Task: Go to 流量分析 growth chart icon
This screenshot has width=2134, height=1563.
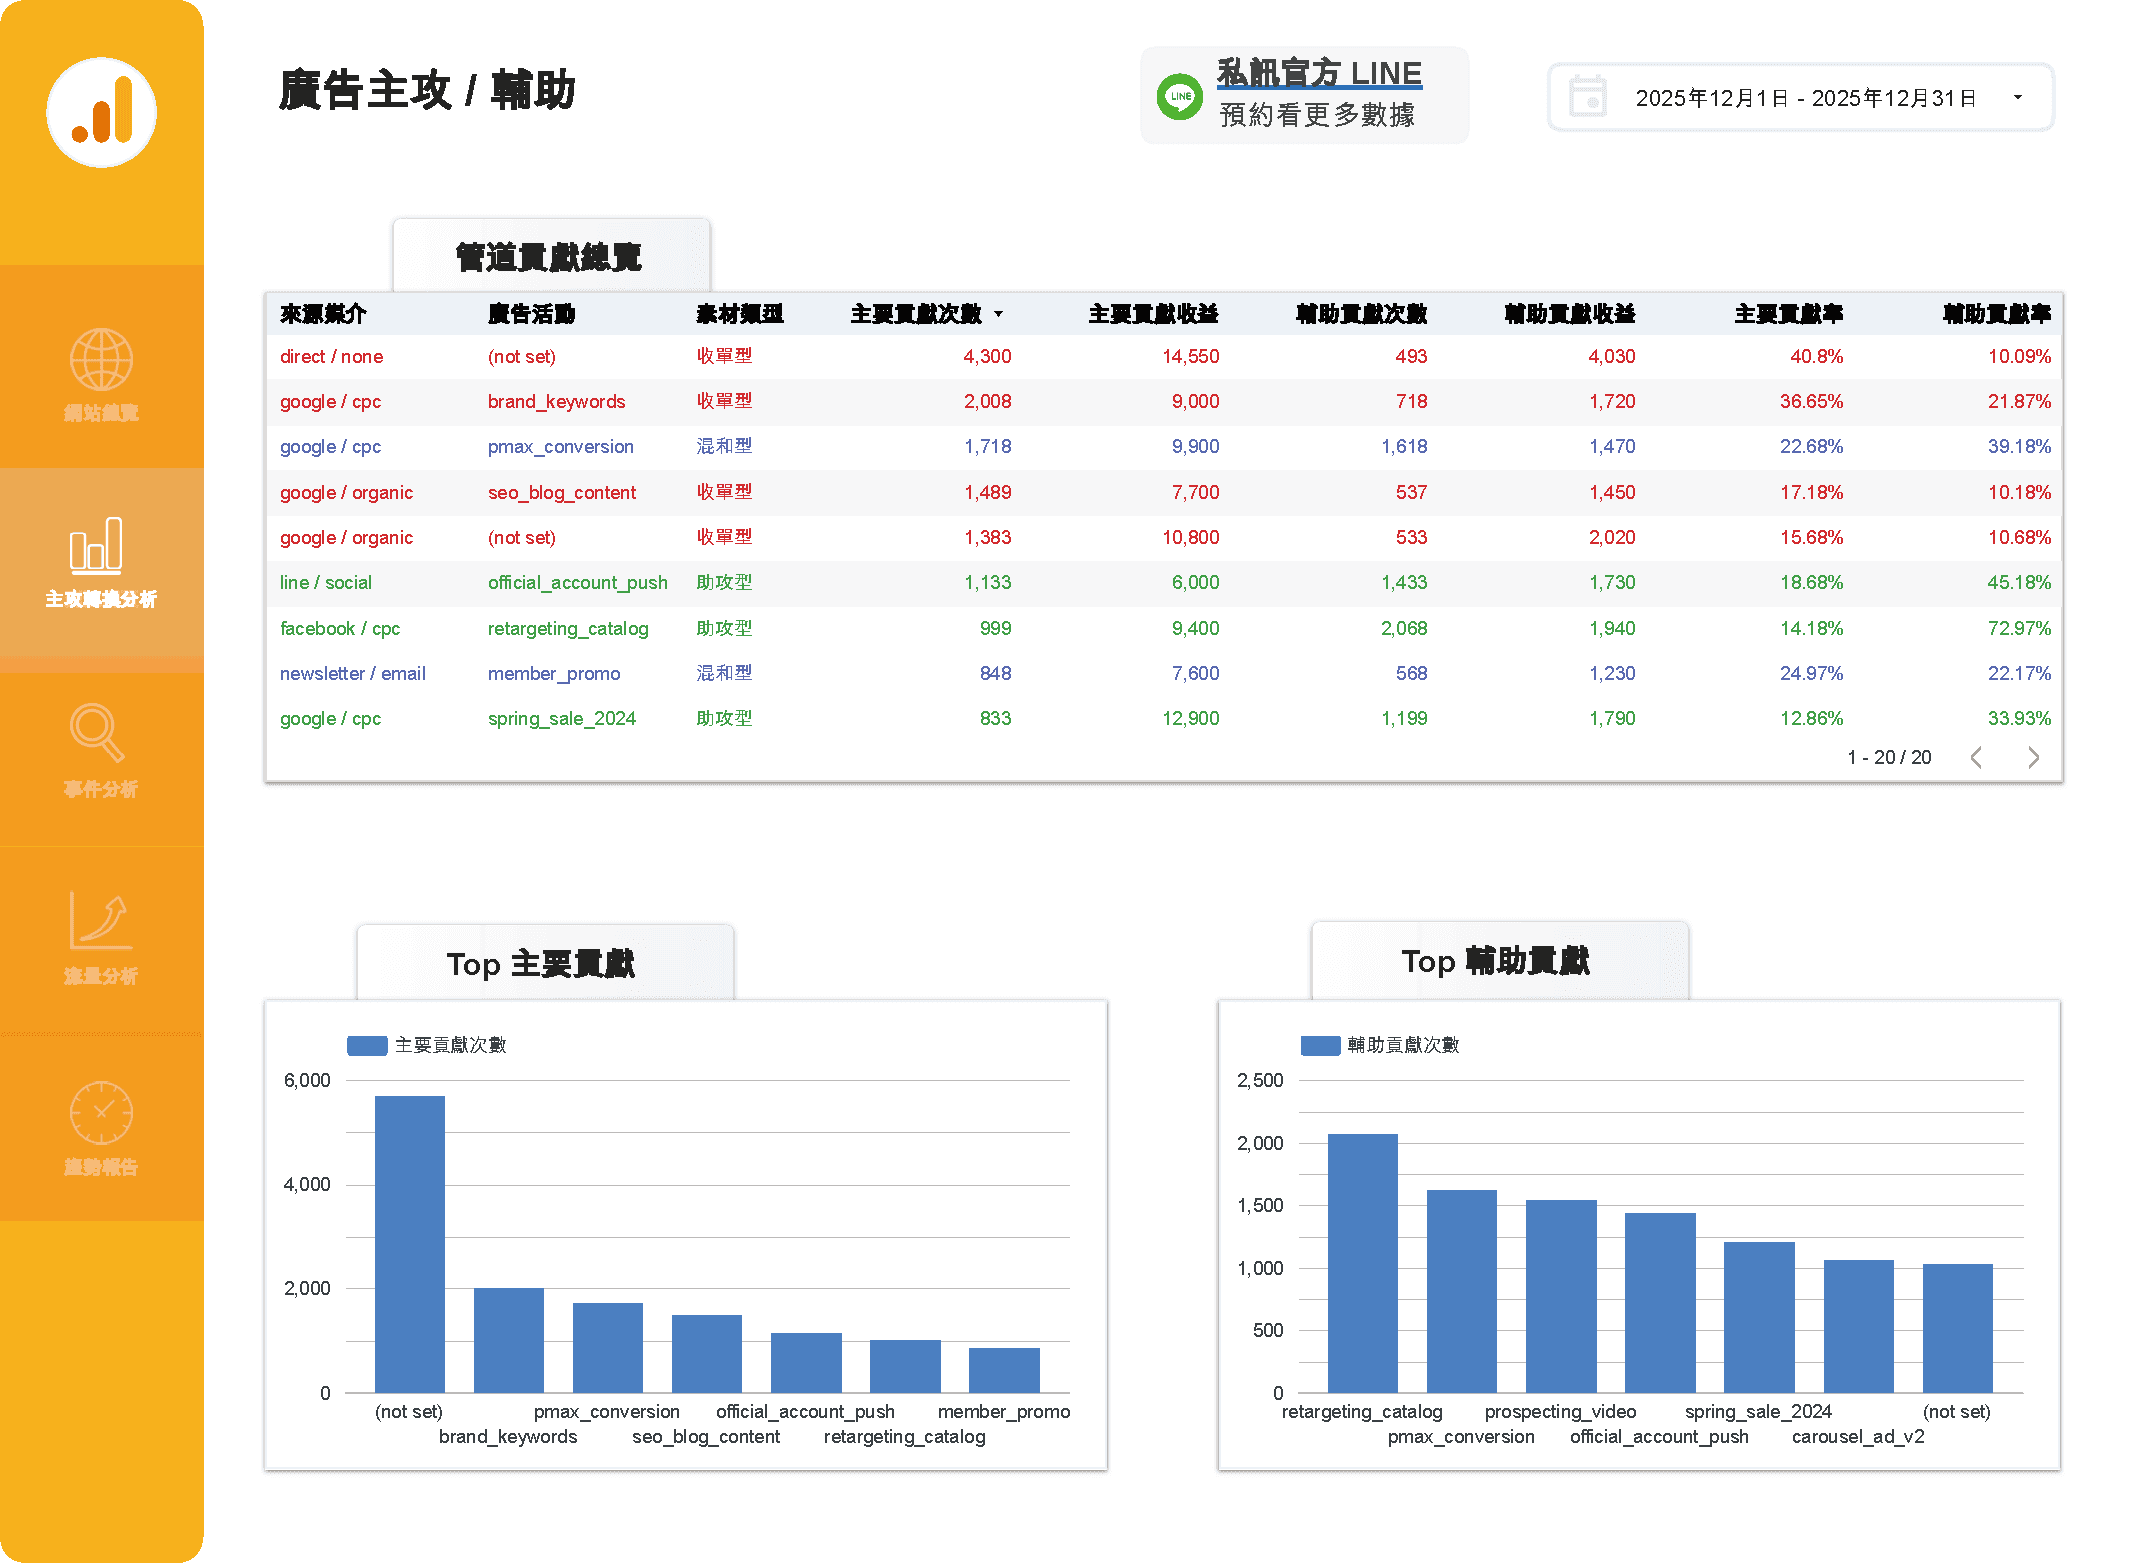Action: coord(99,921)
